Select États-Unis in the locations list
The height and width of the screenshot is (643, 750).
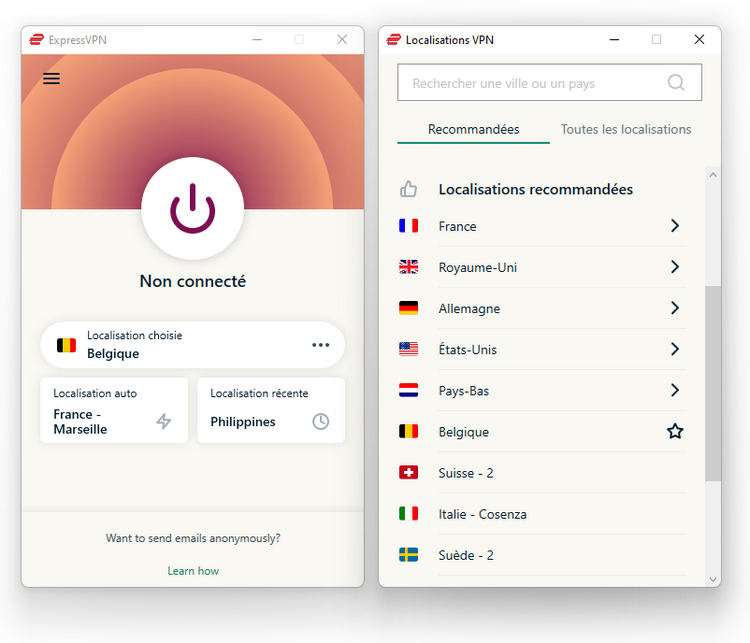[542, 349]
